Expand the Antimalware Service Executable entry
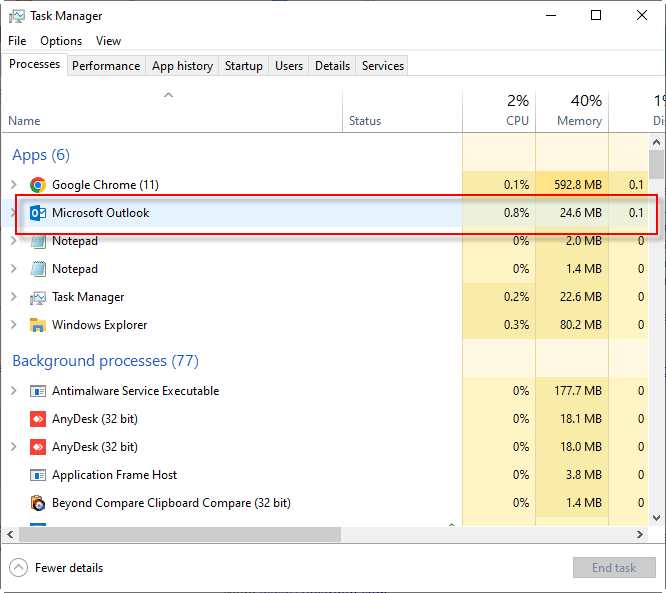666x593 pixels. (14, 390)
